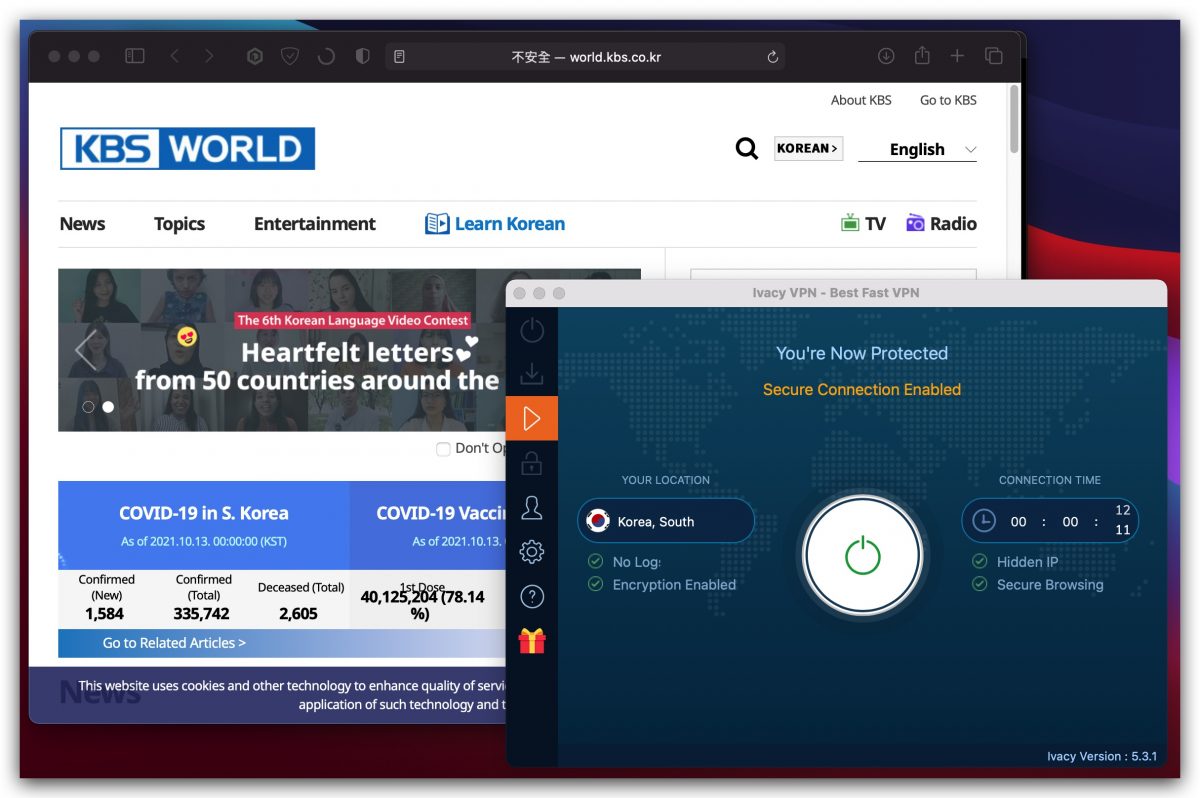Open the English language dropdown
The image size is (1200, 798).
click(917, 149)
